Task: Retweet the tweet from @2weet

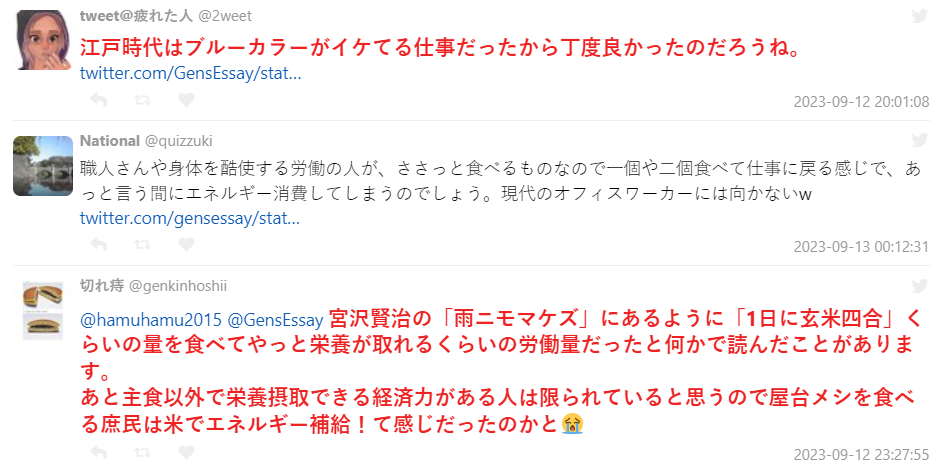Action: [142, 100]
